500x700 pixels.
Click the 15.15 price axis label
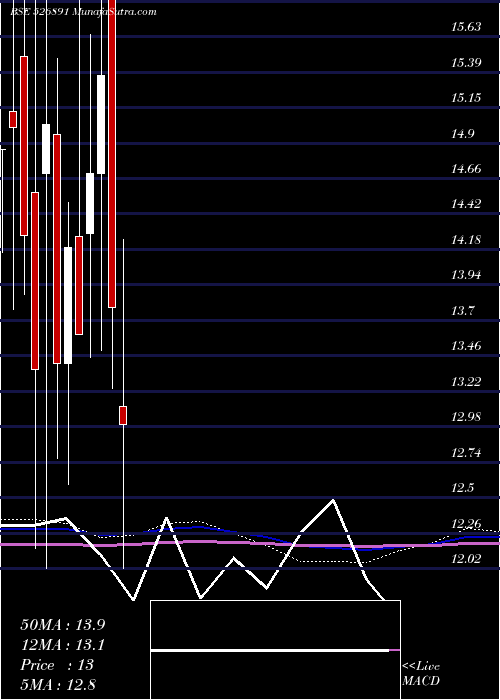(466, 98)
